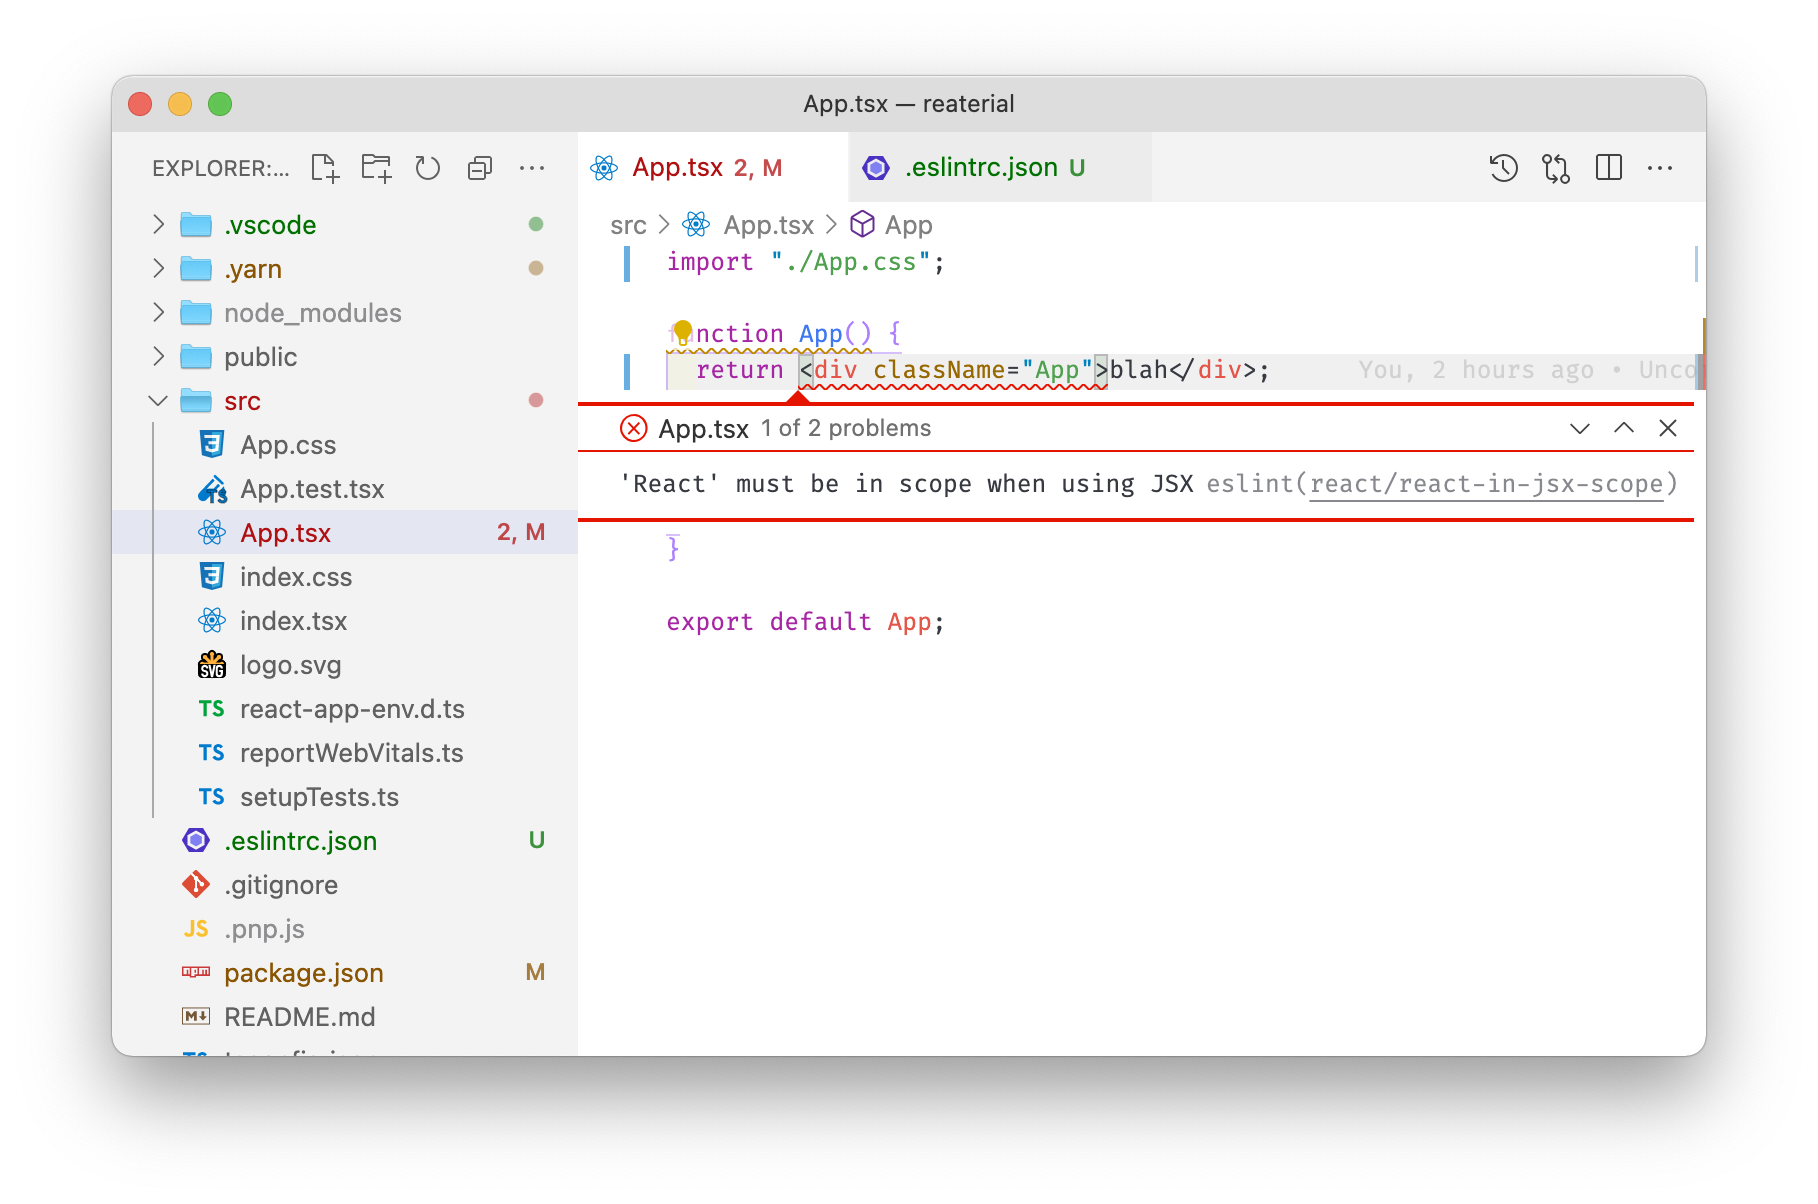The image size is (1818, 1204).
Task: Click the SVG icon beside logo.svg
Action: tap(212, 665)
